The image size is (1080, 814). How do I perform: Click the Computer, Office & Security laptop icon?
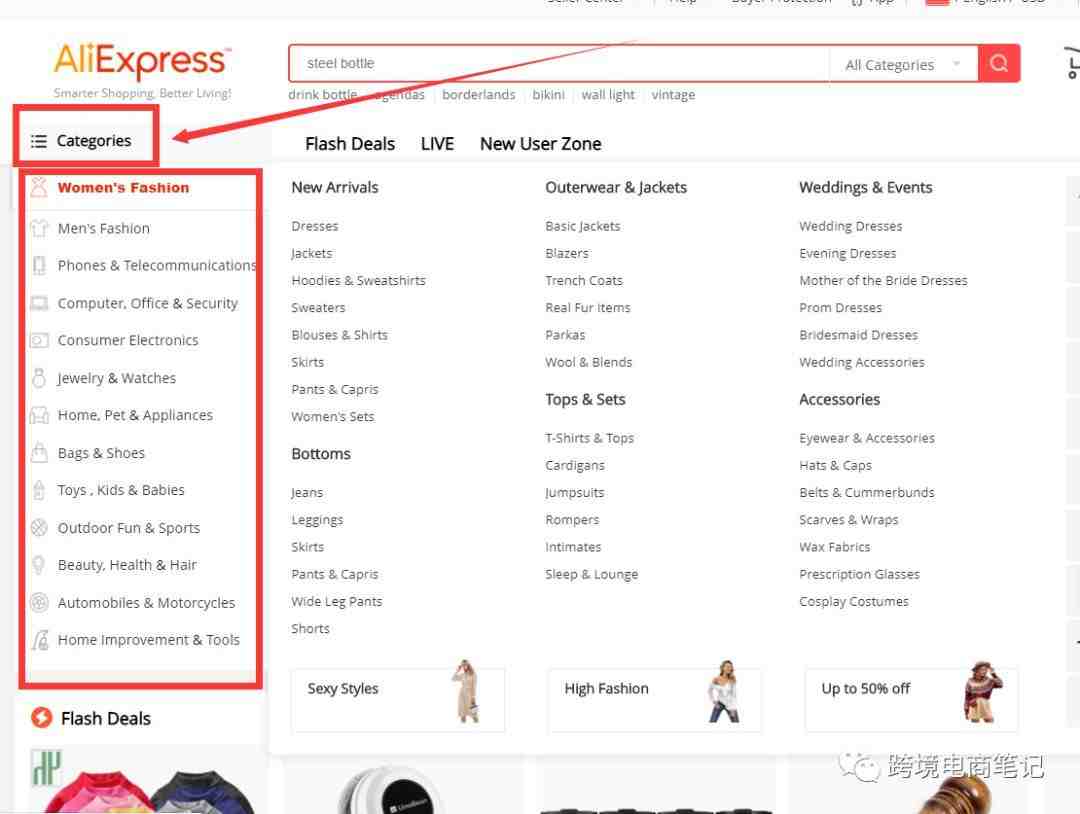click(x=39, y=303)
